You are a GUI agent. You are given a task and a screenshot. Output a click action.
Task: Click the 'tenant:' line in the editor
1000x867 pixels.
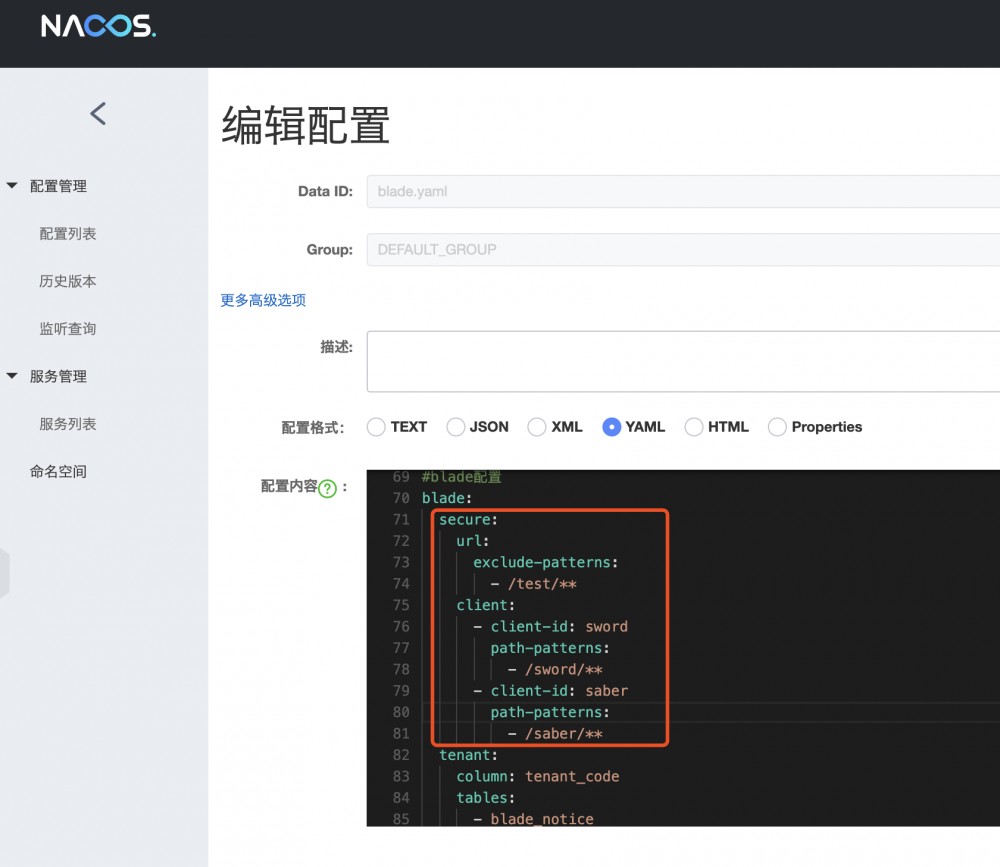click(468, 755)
